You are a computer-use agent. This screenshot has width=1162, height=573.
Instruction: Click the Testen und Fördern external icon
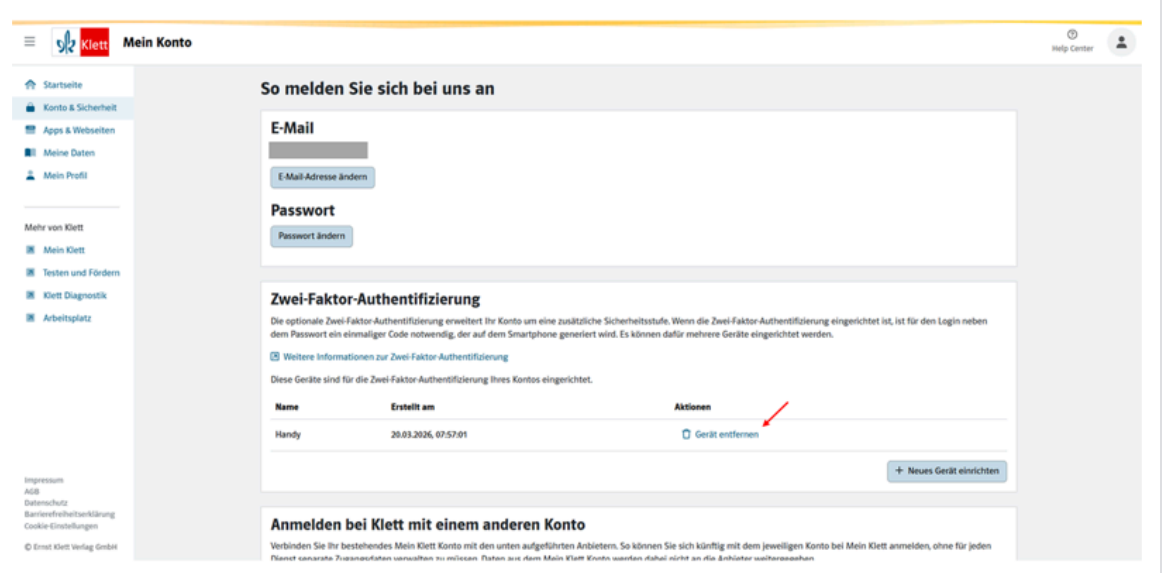(x=30, y=273)
